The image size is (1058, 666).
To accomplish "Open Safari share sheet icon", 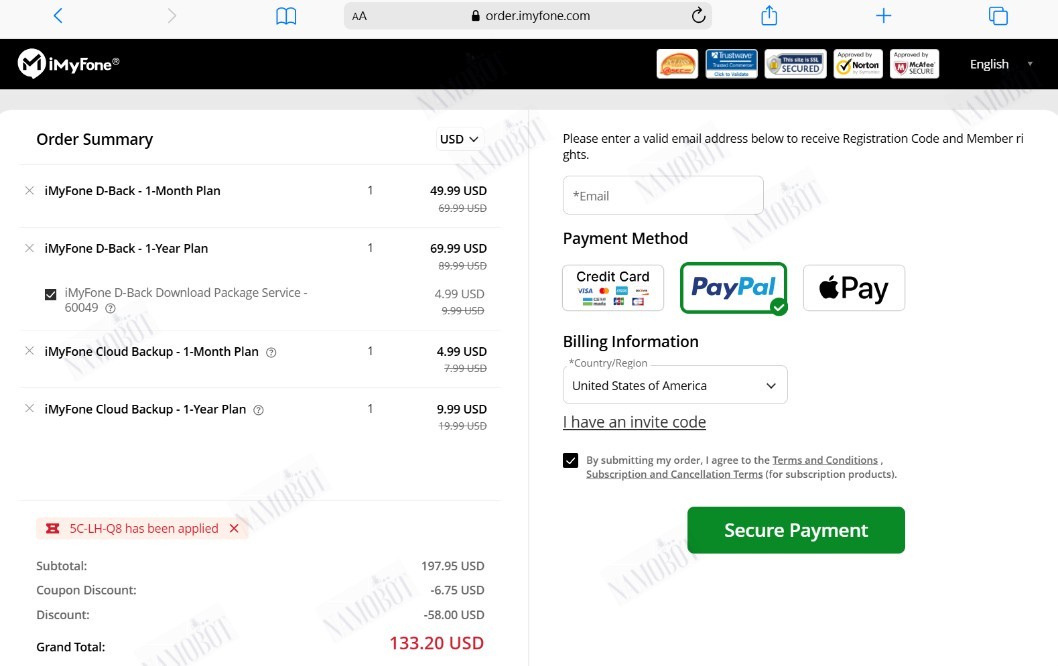I will click(x=769, y=15).
